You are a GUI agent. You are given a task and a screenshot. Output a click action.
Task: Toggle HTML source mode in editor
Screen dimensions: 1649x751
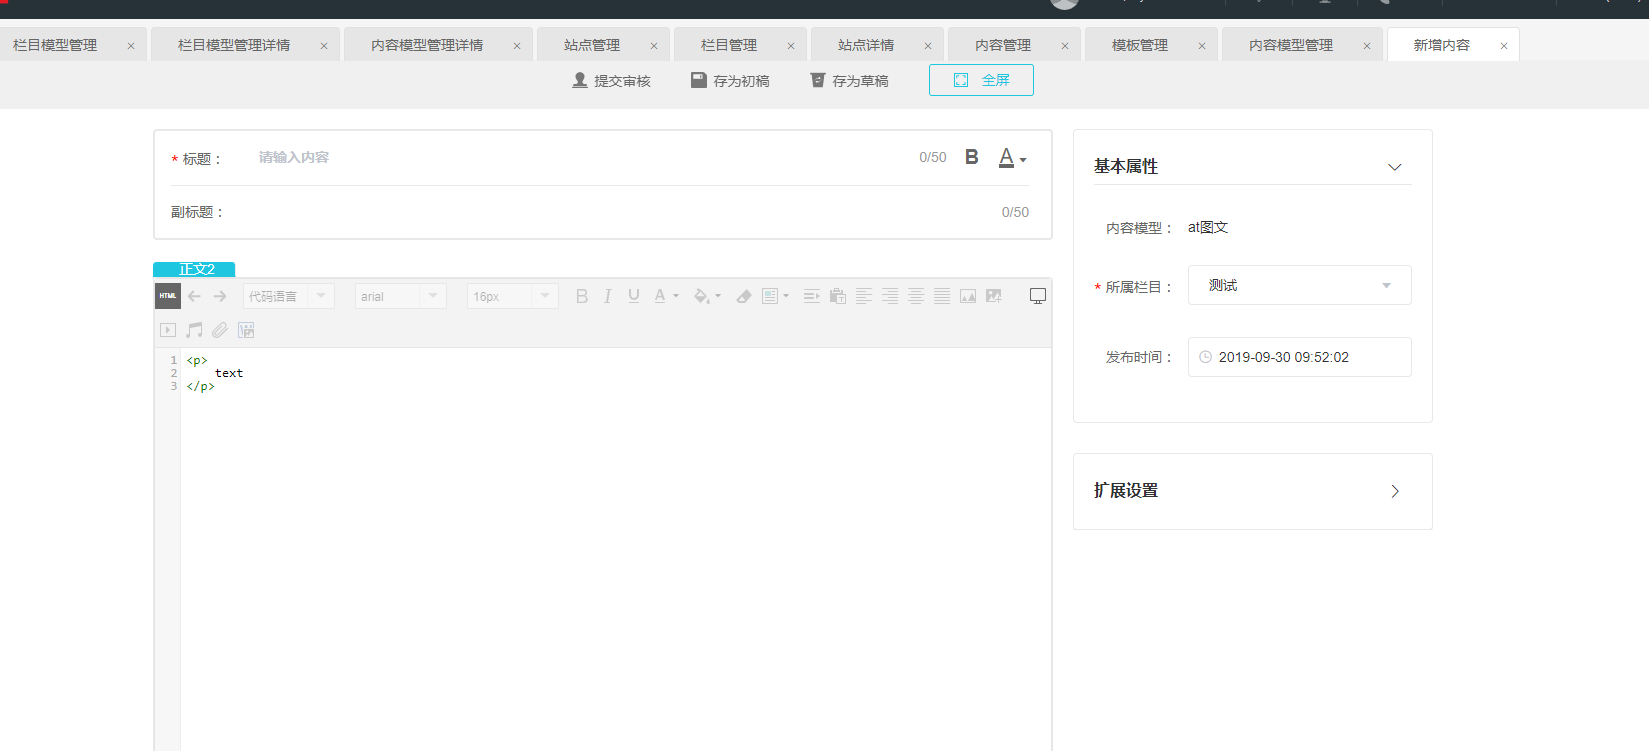click(168, 296)
